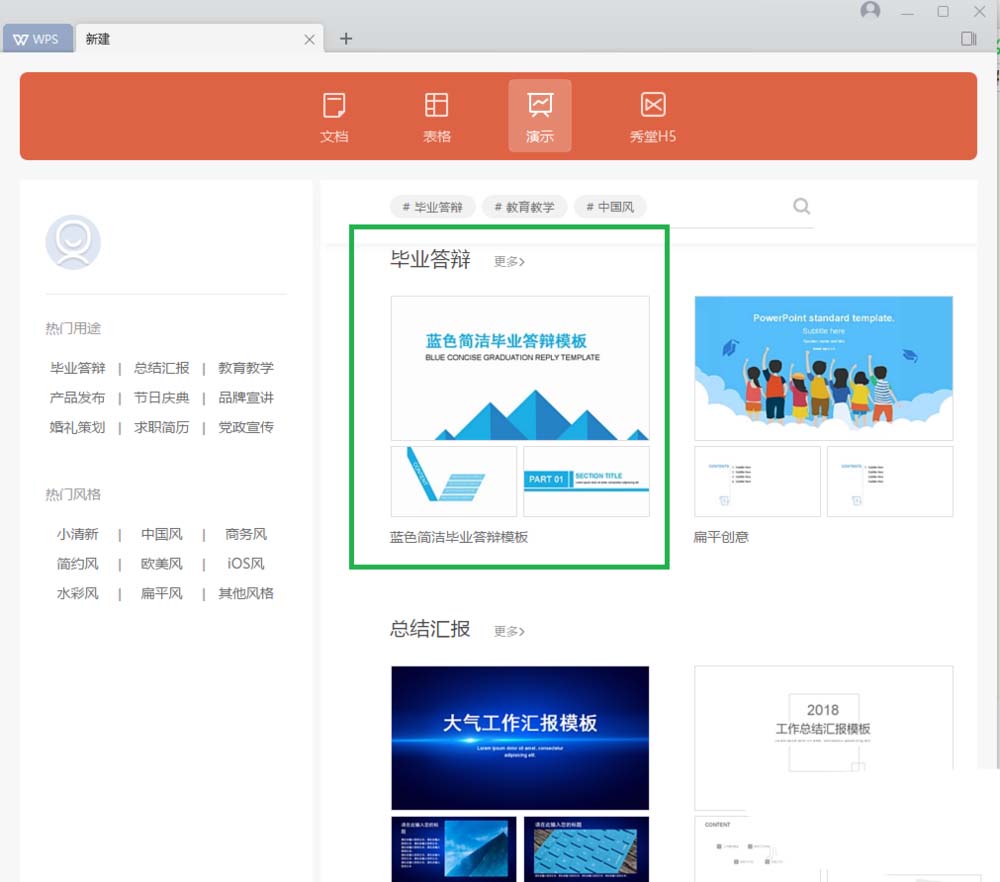Open the user avatar profile icon

(x=72, y=241)
